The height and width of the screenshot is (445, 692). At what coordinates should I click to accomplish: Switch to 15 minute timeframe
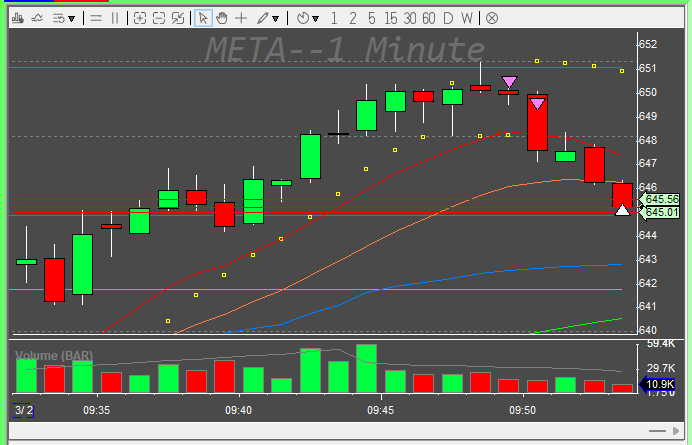click(x=391, y=19)
